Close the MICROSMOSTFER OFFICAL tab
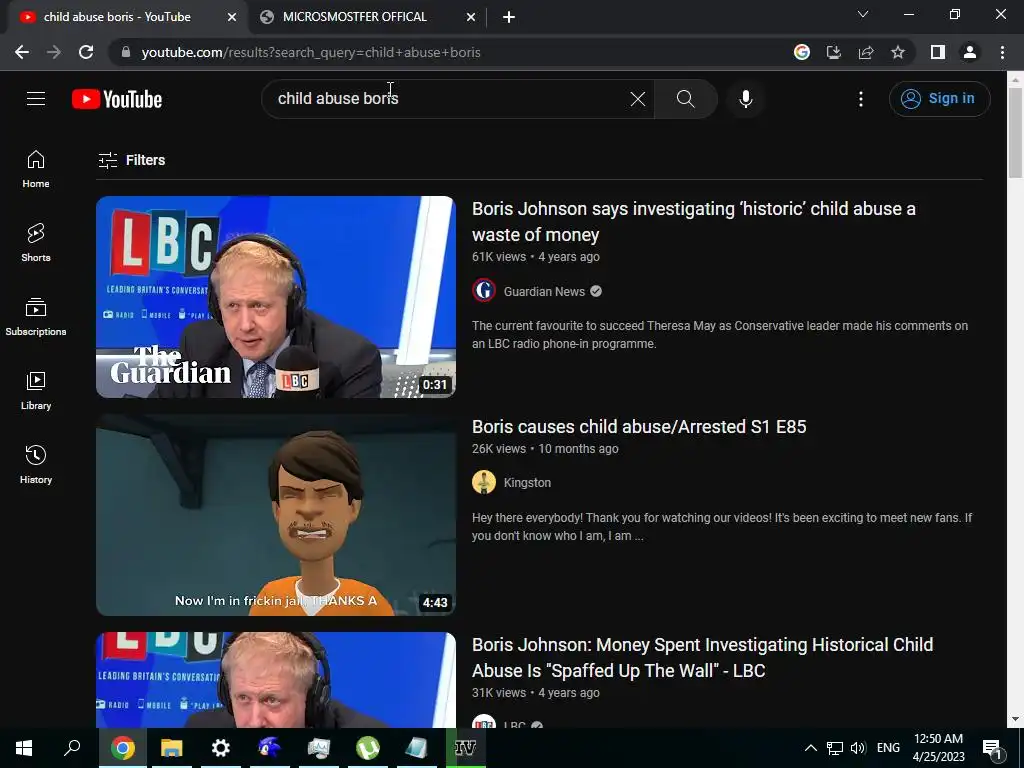This screenshot has height=768, width=1024. [x=471, y=17]
